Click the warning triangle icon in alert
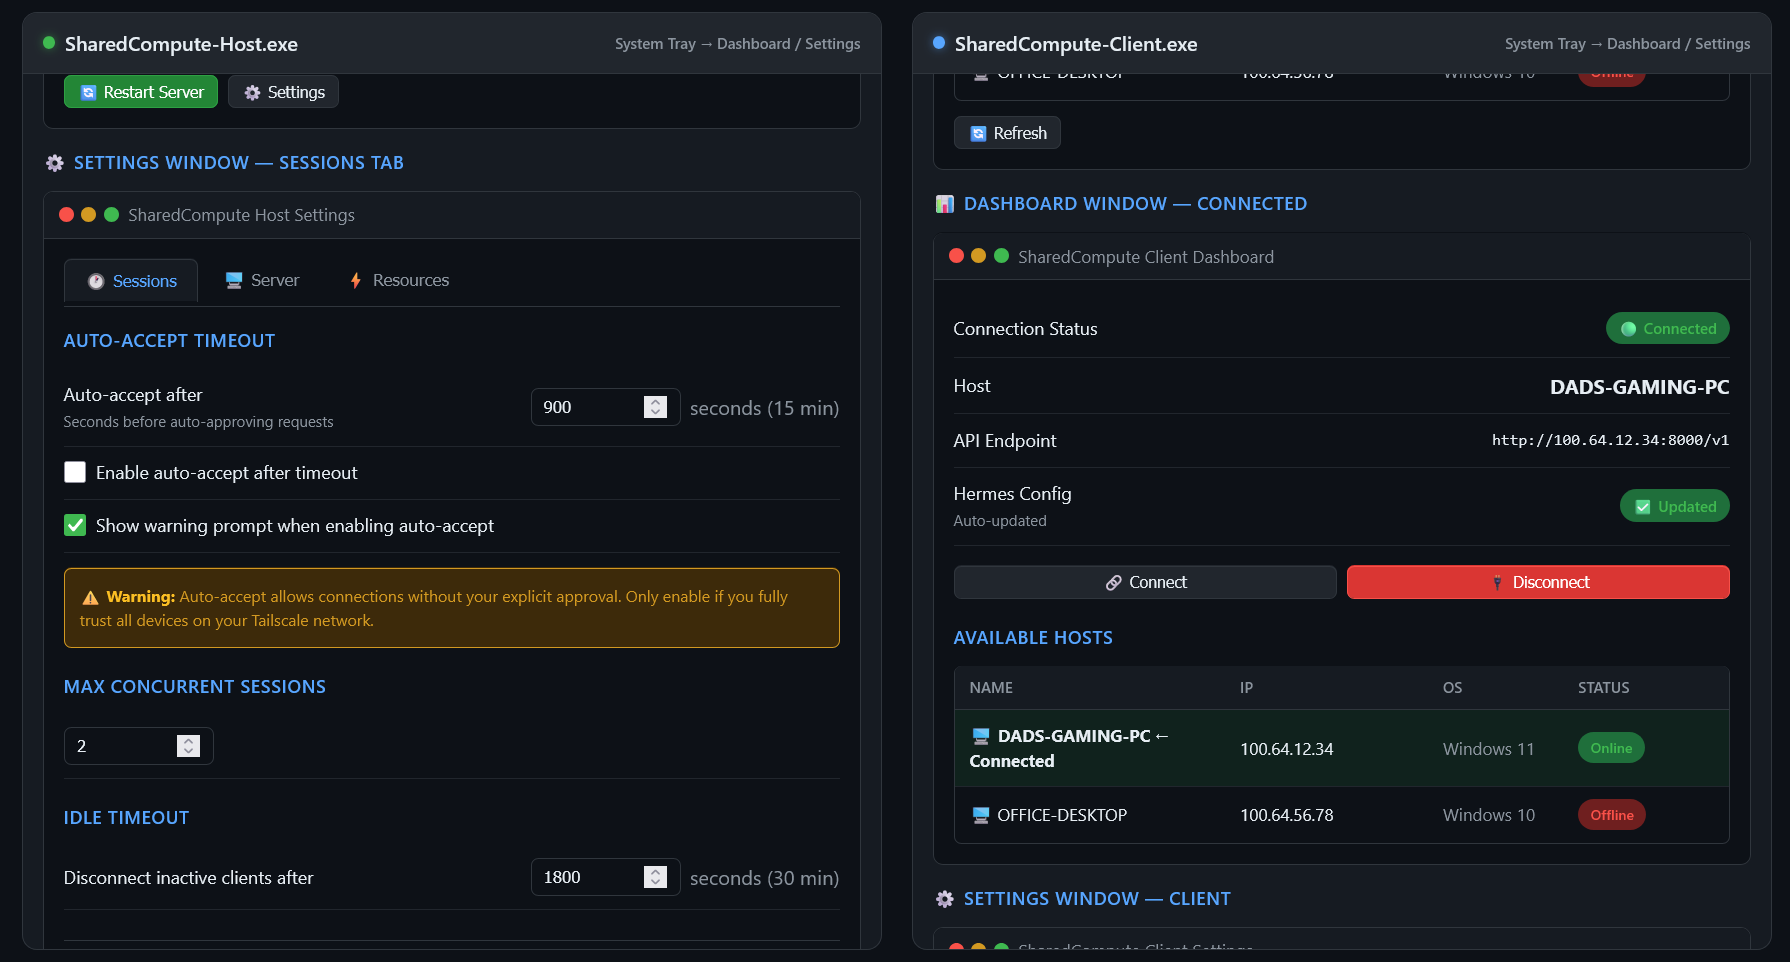The image size is (1790, 962). pyautogui.click(x=90, y=597)
